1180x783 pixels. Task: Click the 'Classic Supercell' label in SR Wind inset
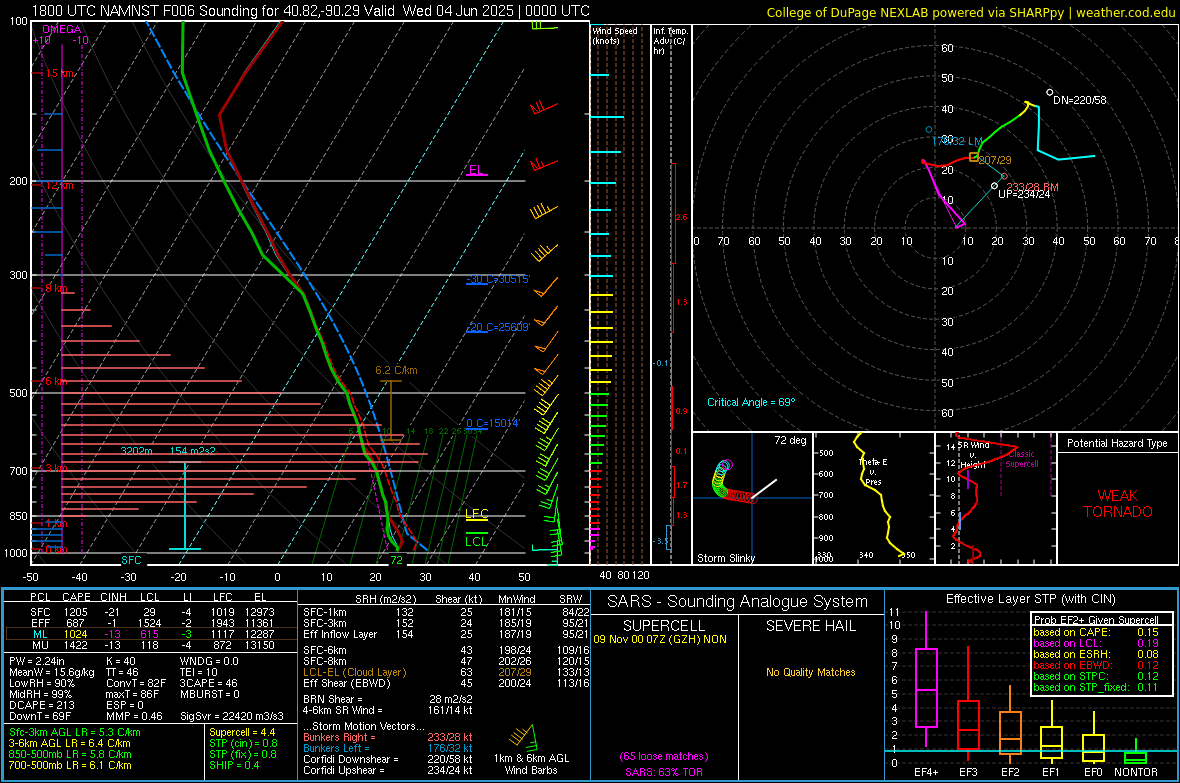(x=1021, y=459)
